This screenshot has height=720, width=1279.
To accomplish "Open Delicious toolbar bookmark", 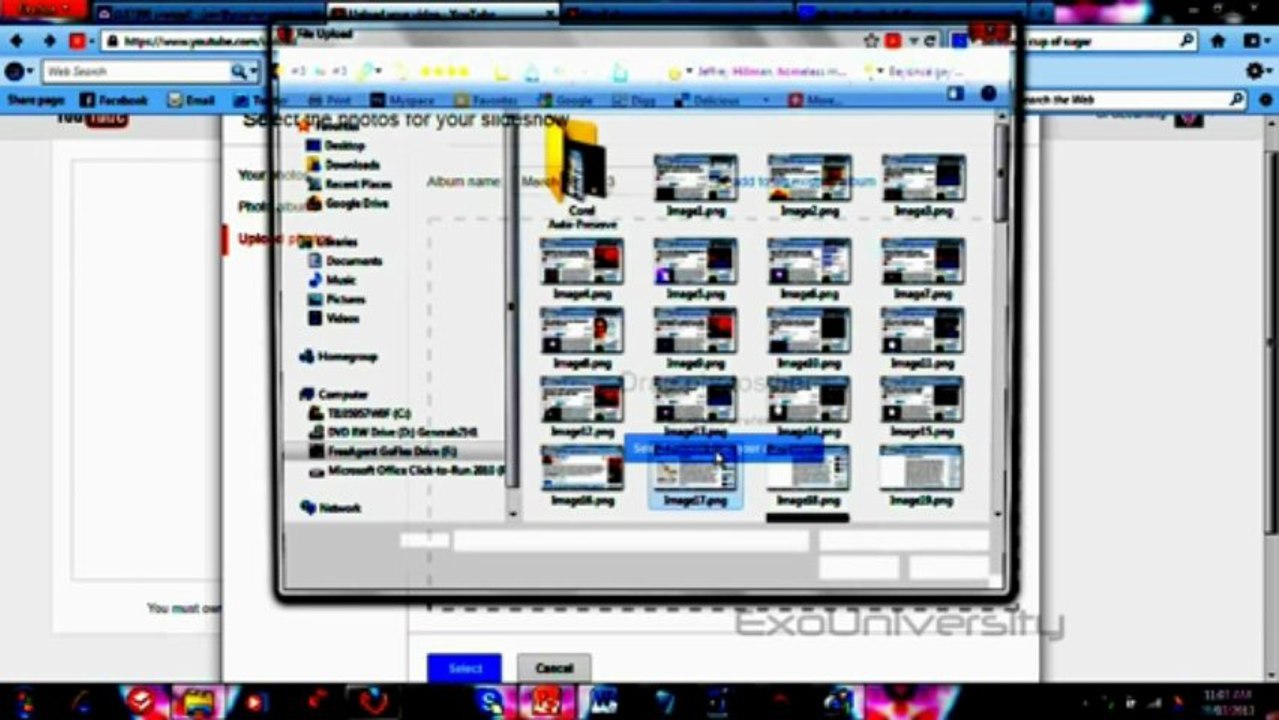I will click(706, 100).
